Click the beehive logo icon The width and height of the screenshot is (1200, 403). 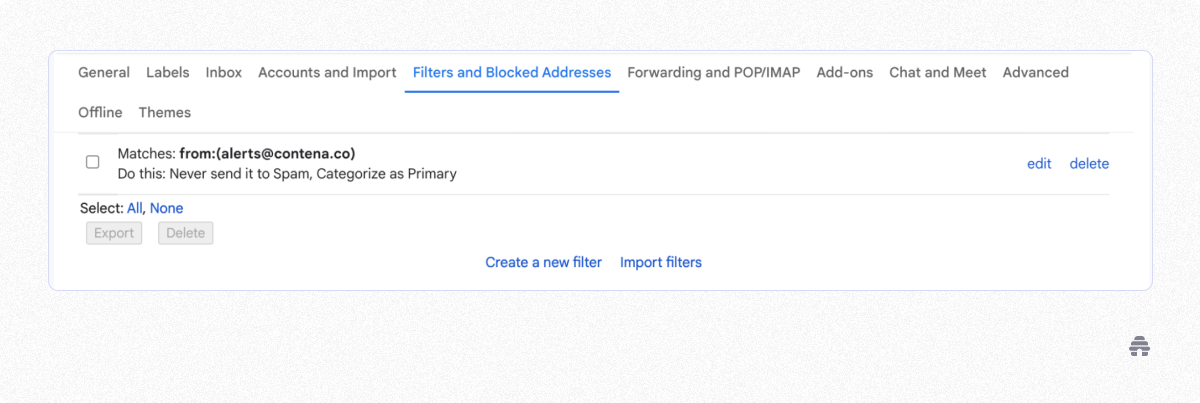click(x=1139, y=347)
